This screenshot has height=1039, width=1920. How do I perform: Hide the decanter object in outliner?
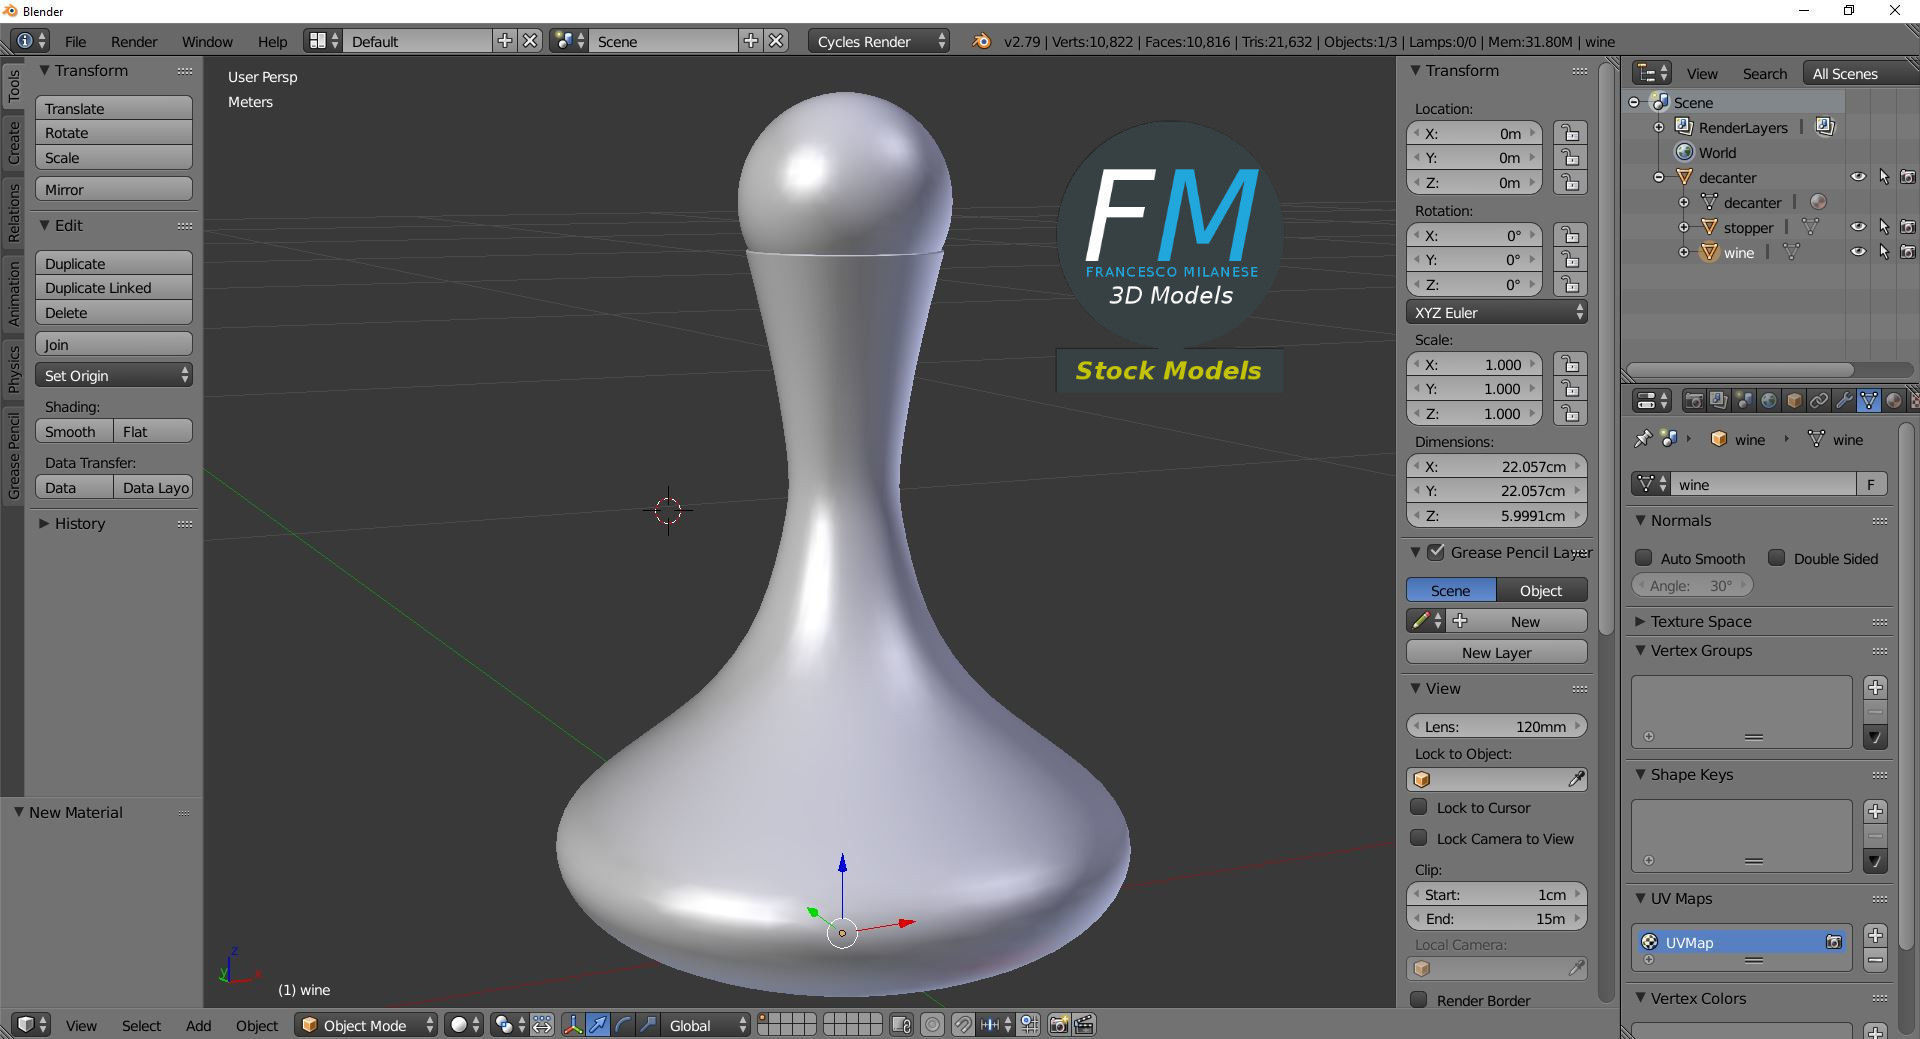(1858, 177)
